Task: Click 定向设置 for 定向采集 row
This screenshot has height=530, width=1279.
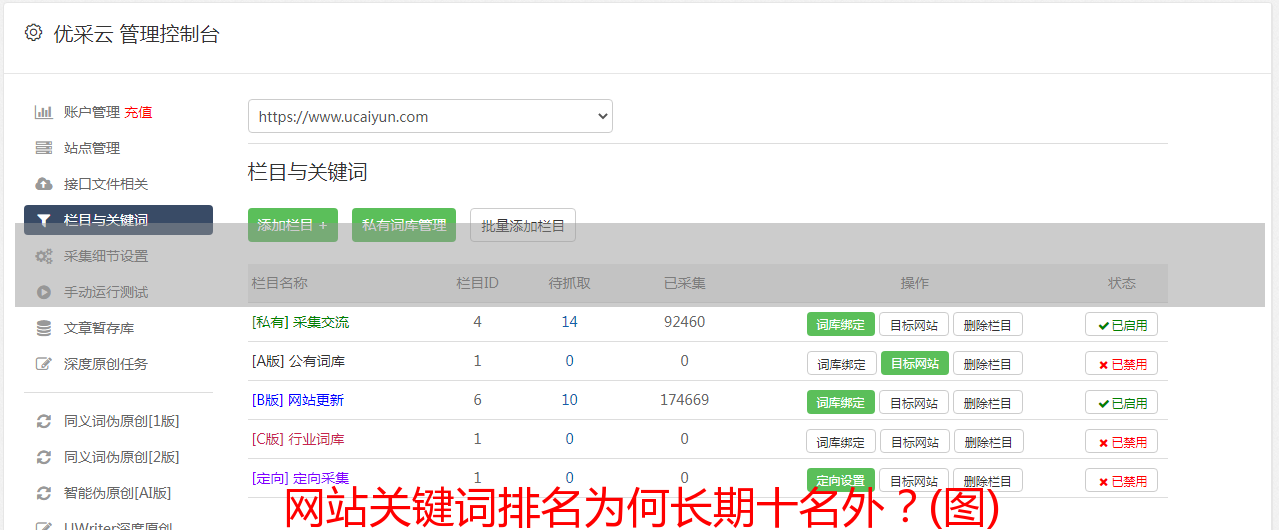Action: pyautogui.click(x=841, y=480)
